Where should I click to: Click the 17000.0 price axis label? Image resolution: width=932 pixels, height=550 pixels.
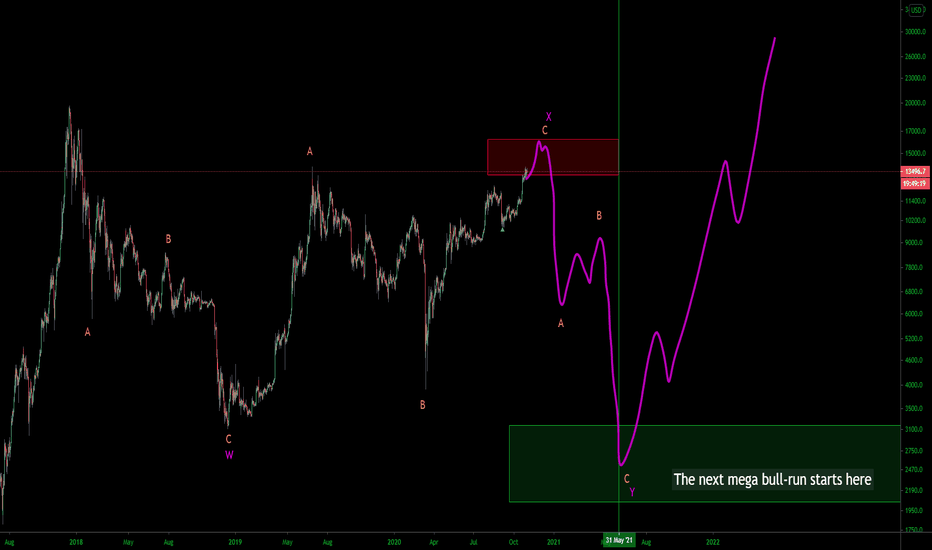coord(915,131)
